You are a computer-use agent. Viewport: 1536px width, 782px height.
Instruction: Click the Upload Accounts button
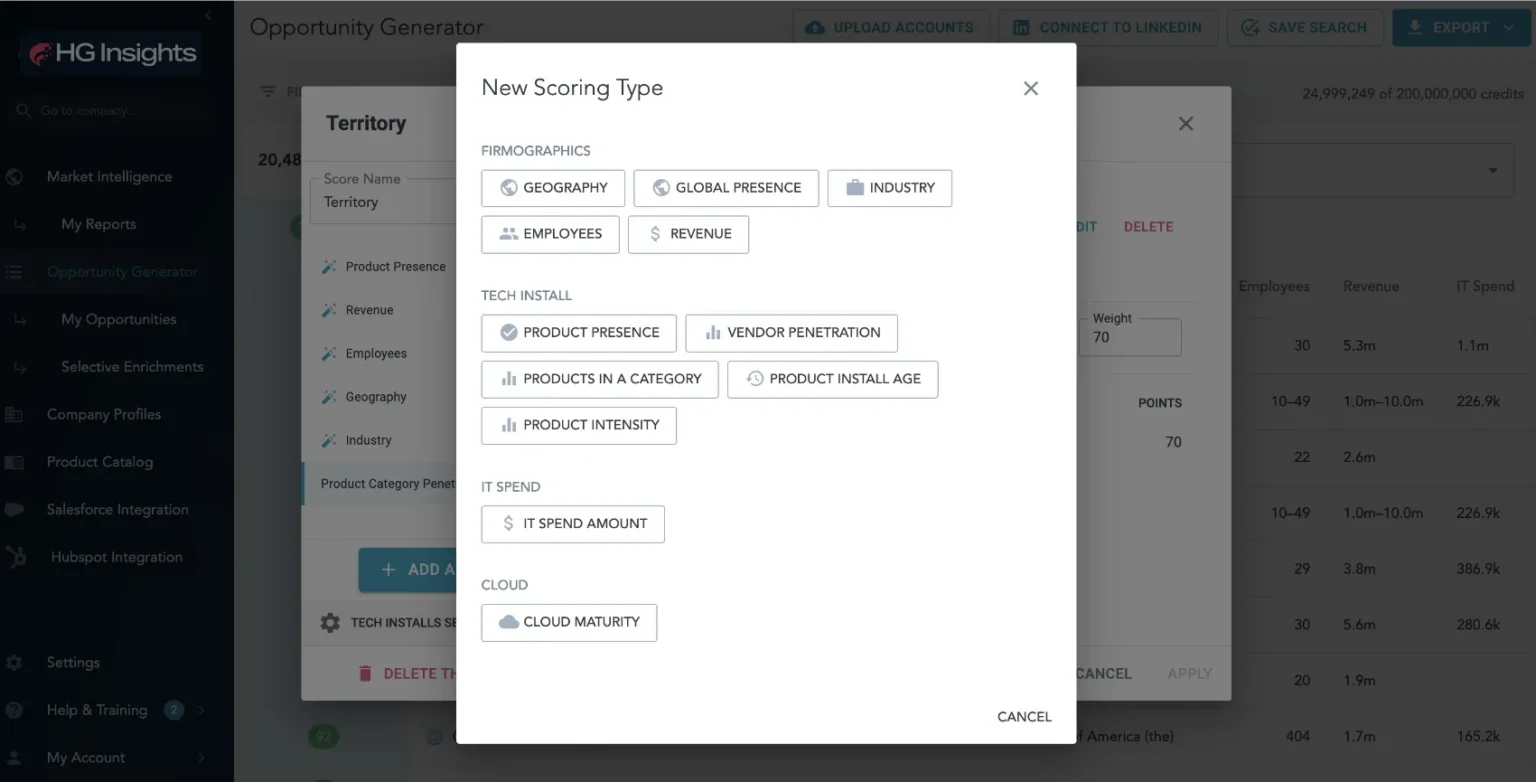click(x=890, y=28)
